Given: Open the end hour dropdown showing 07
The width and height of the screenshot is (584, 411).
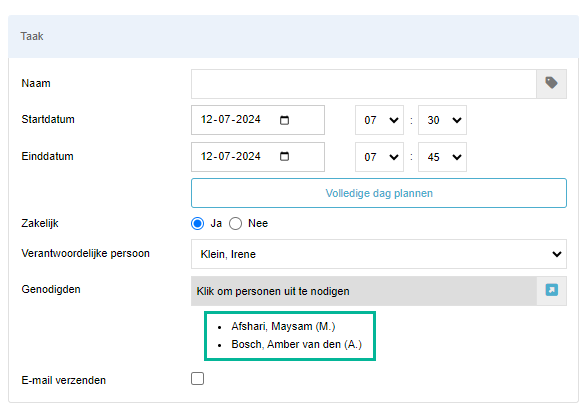Looking at the screenshot, I should pyautogui.click(x=379, y=157).
